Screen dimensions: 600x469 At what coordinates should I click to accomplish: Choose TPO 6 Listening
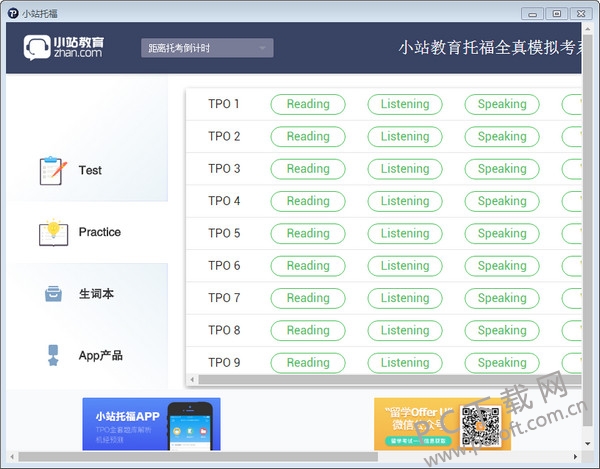tap(405, 266)
